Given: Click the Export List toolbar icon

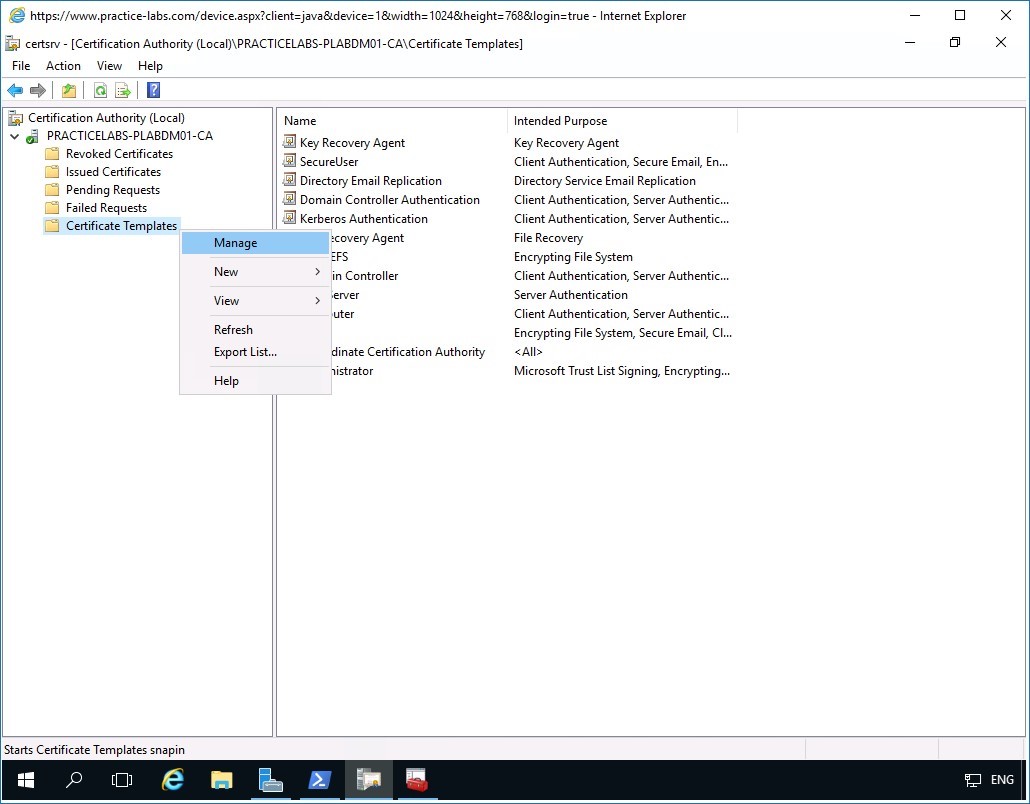Looking at the screenshot, I should 123,90.
